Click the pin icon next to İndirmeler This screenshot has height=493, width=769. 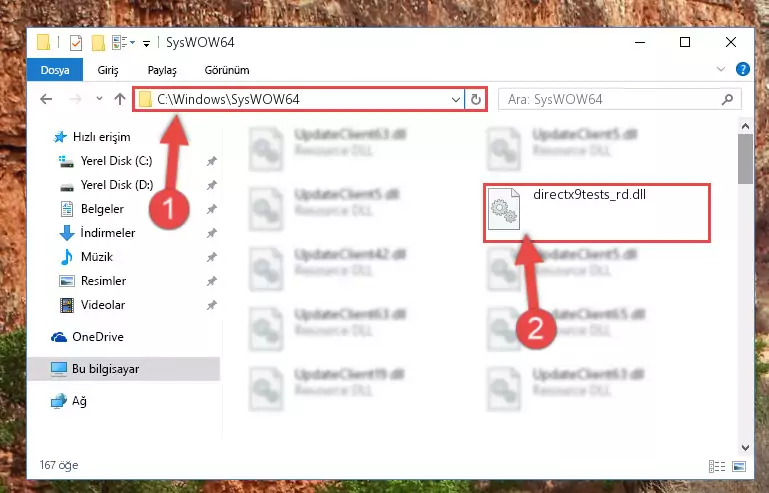pyautogui.click(x=211, y=233)
